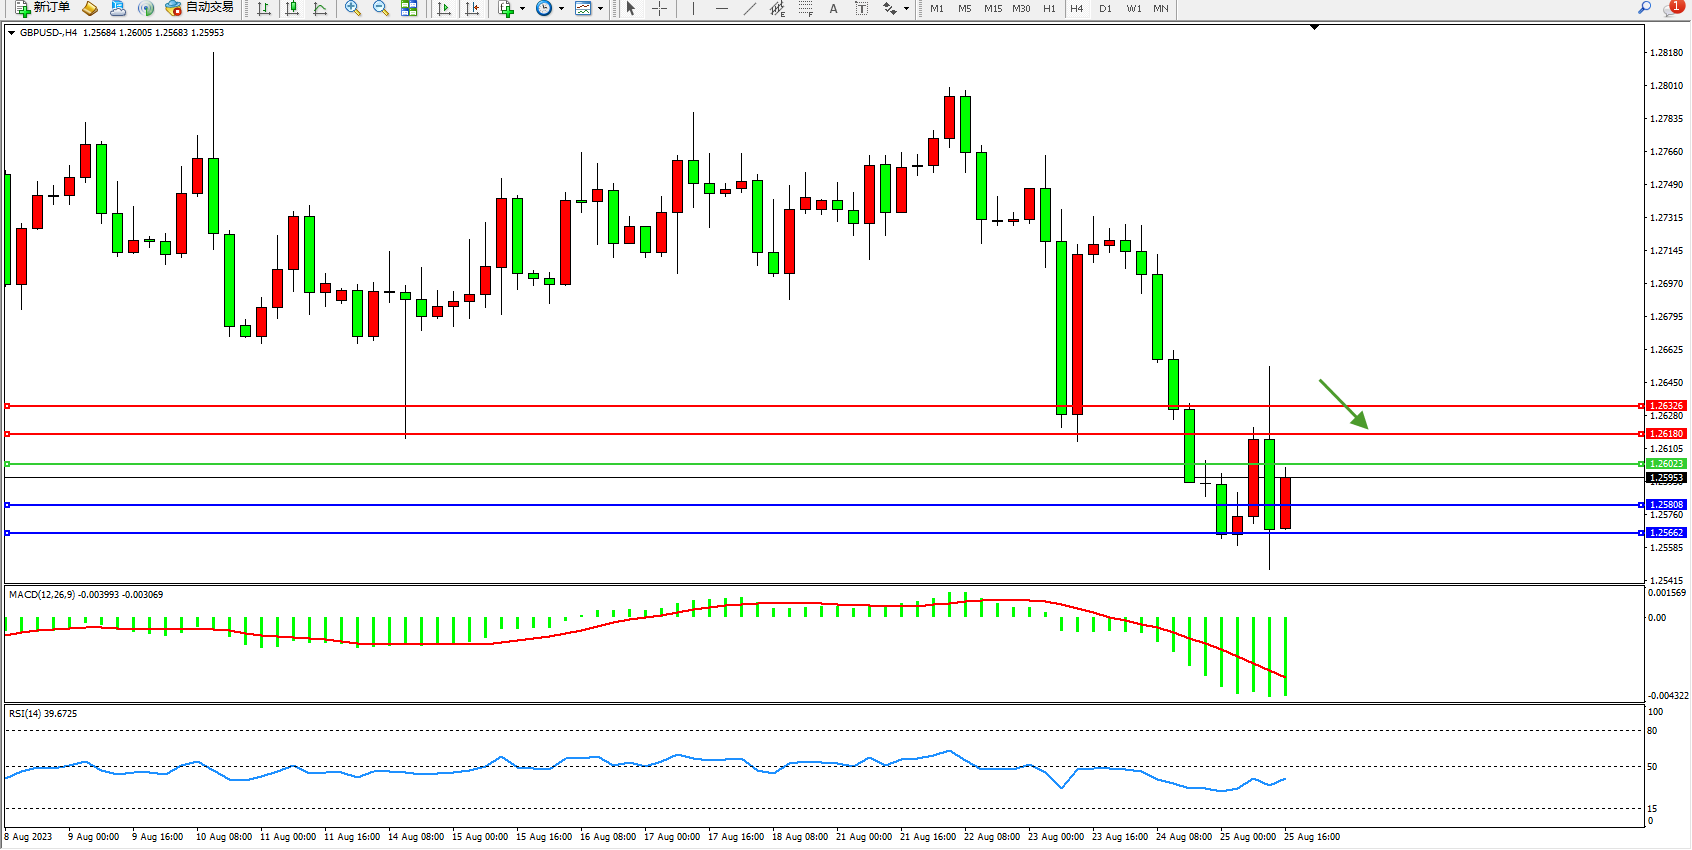The height and width of the screenshot is (850, 1692).
Task: Expand the indicators list dropdown arrow
Action: click(x=522, y=8)
